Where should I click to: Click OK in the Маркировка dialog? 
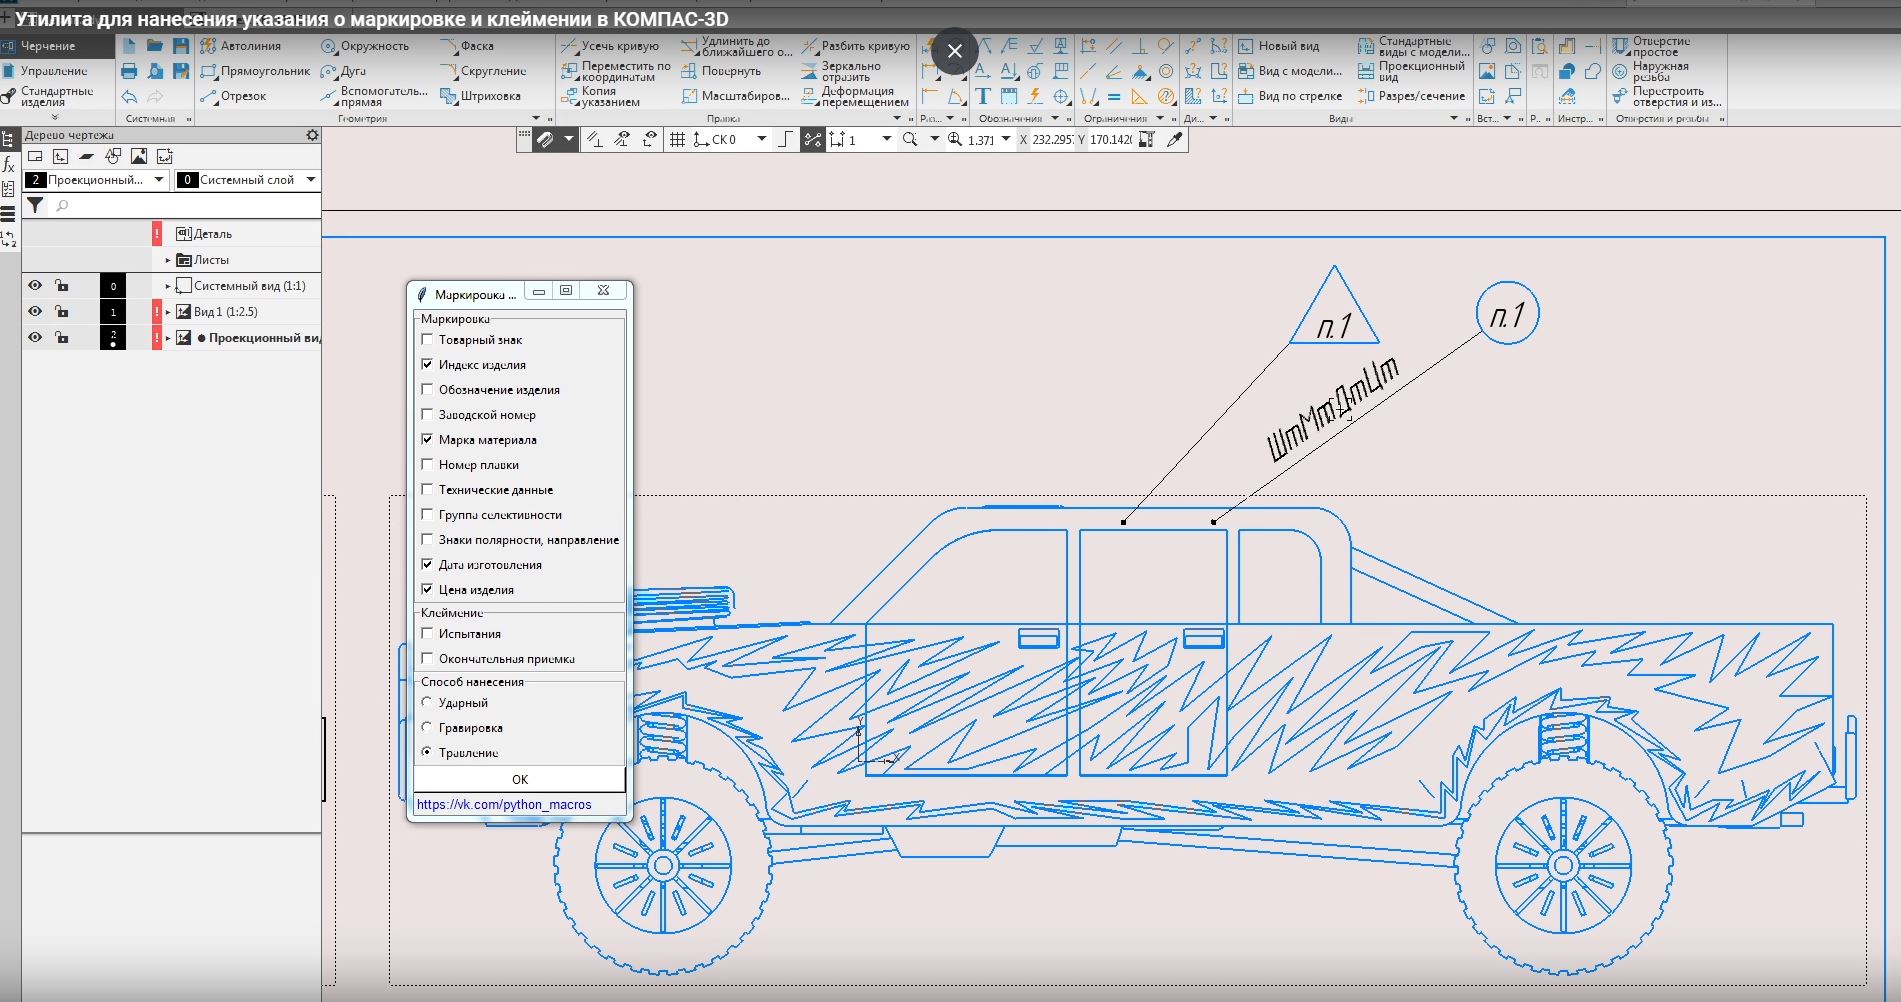tap(520, 780)
